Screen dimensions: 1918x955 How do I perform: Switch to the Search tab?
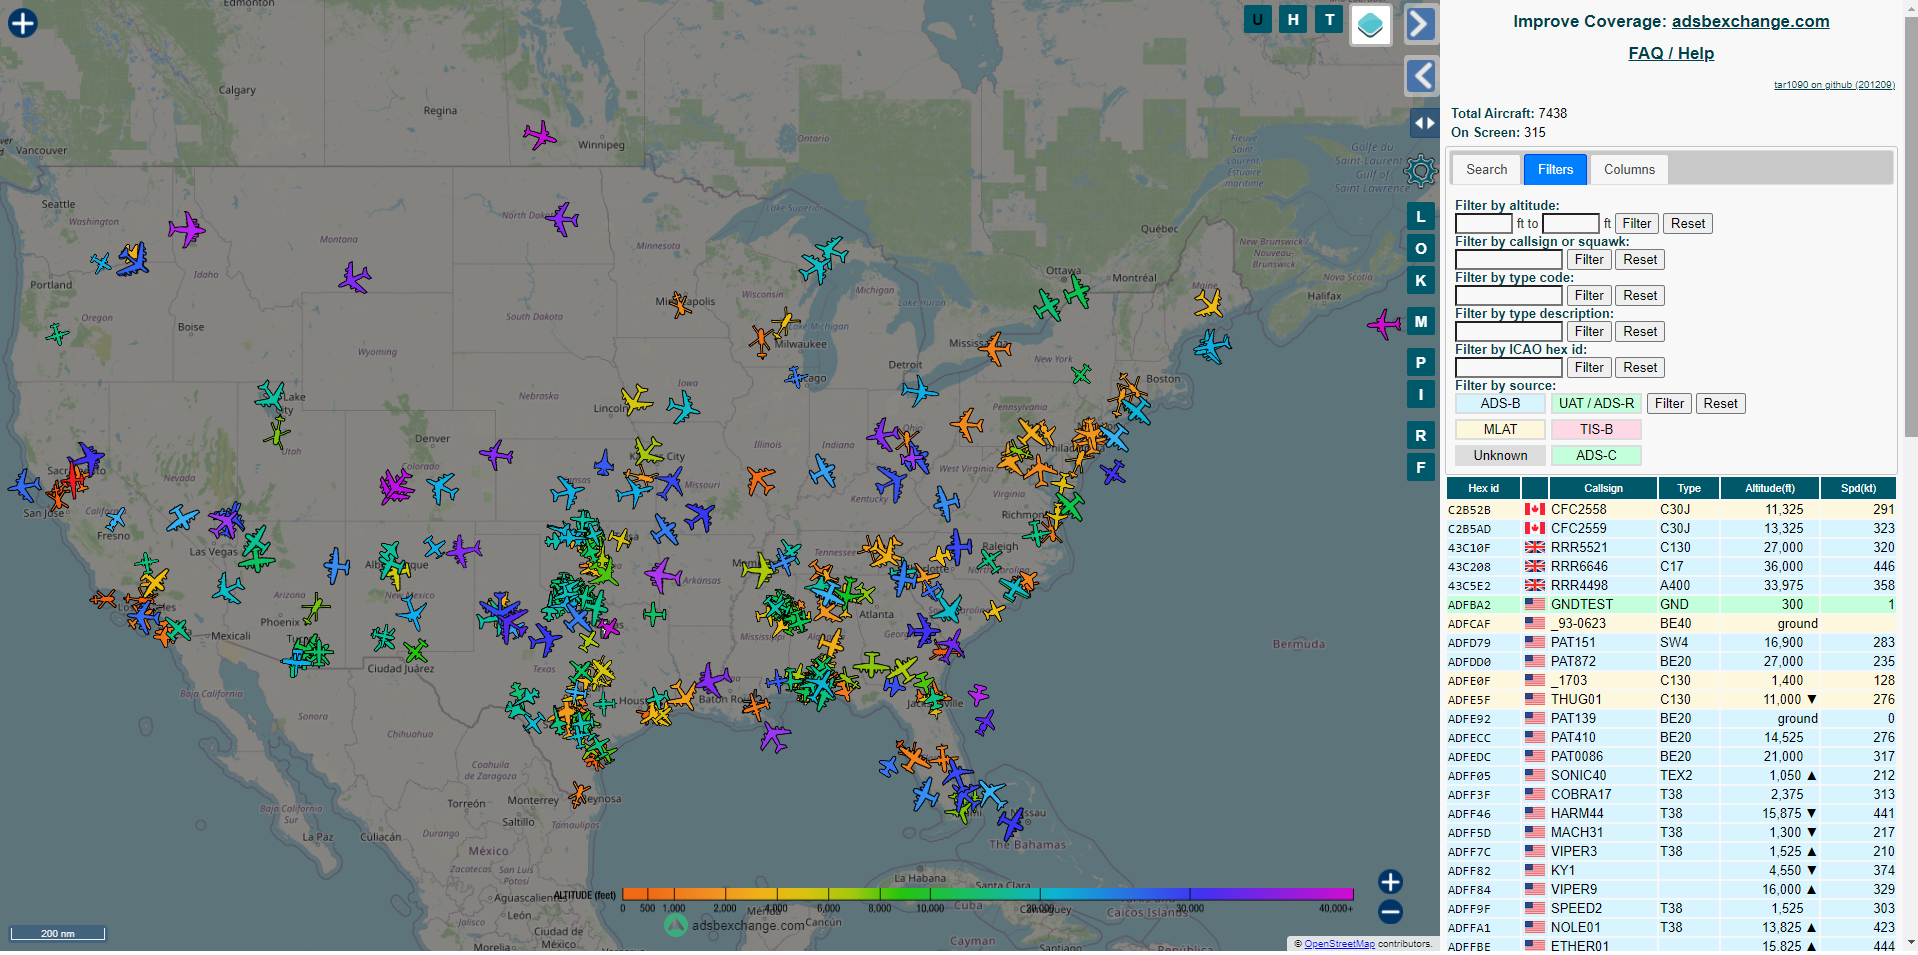[x=1486, y=169]
